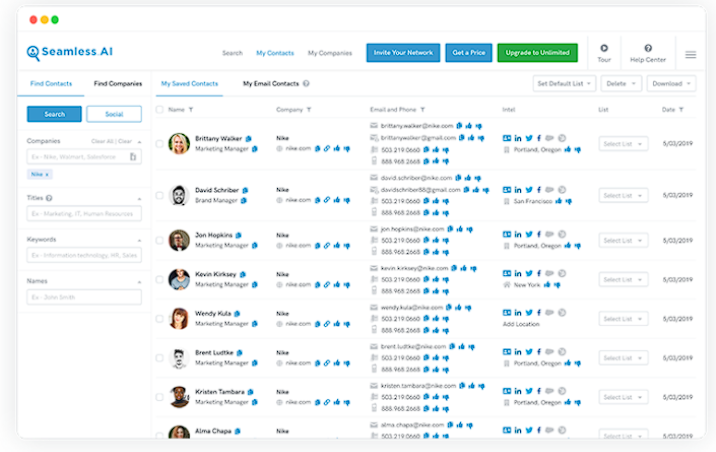Open the Set Default List dropdown

tap(564, 84)
